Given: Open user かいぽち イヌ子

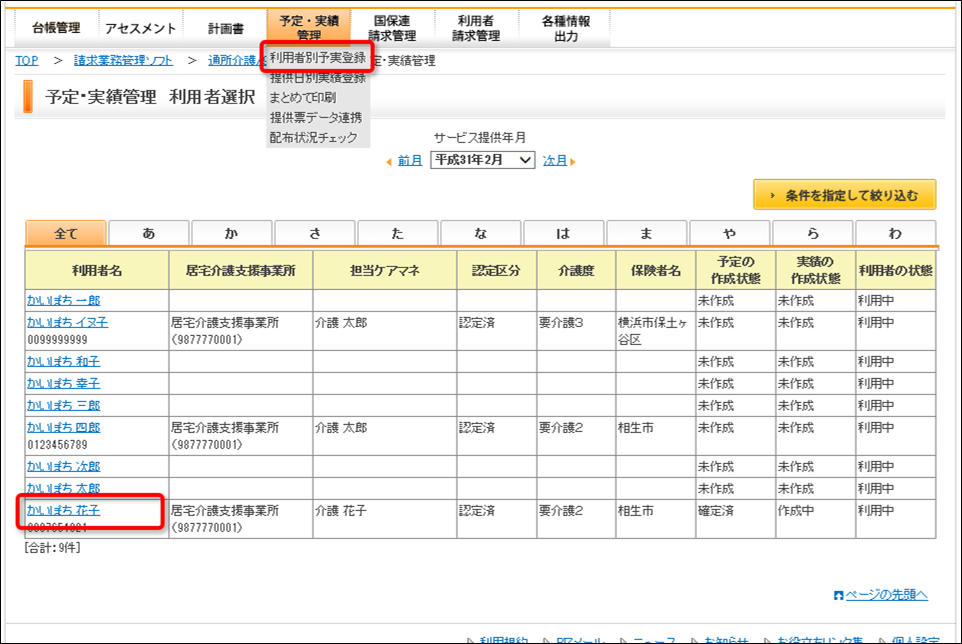Looking at the screenshot, I should click(x=67, y=322).
